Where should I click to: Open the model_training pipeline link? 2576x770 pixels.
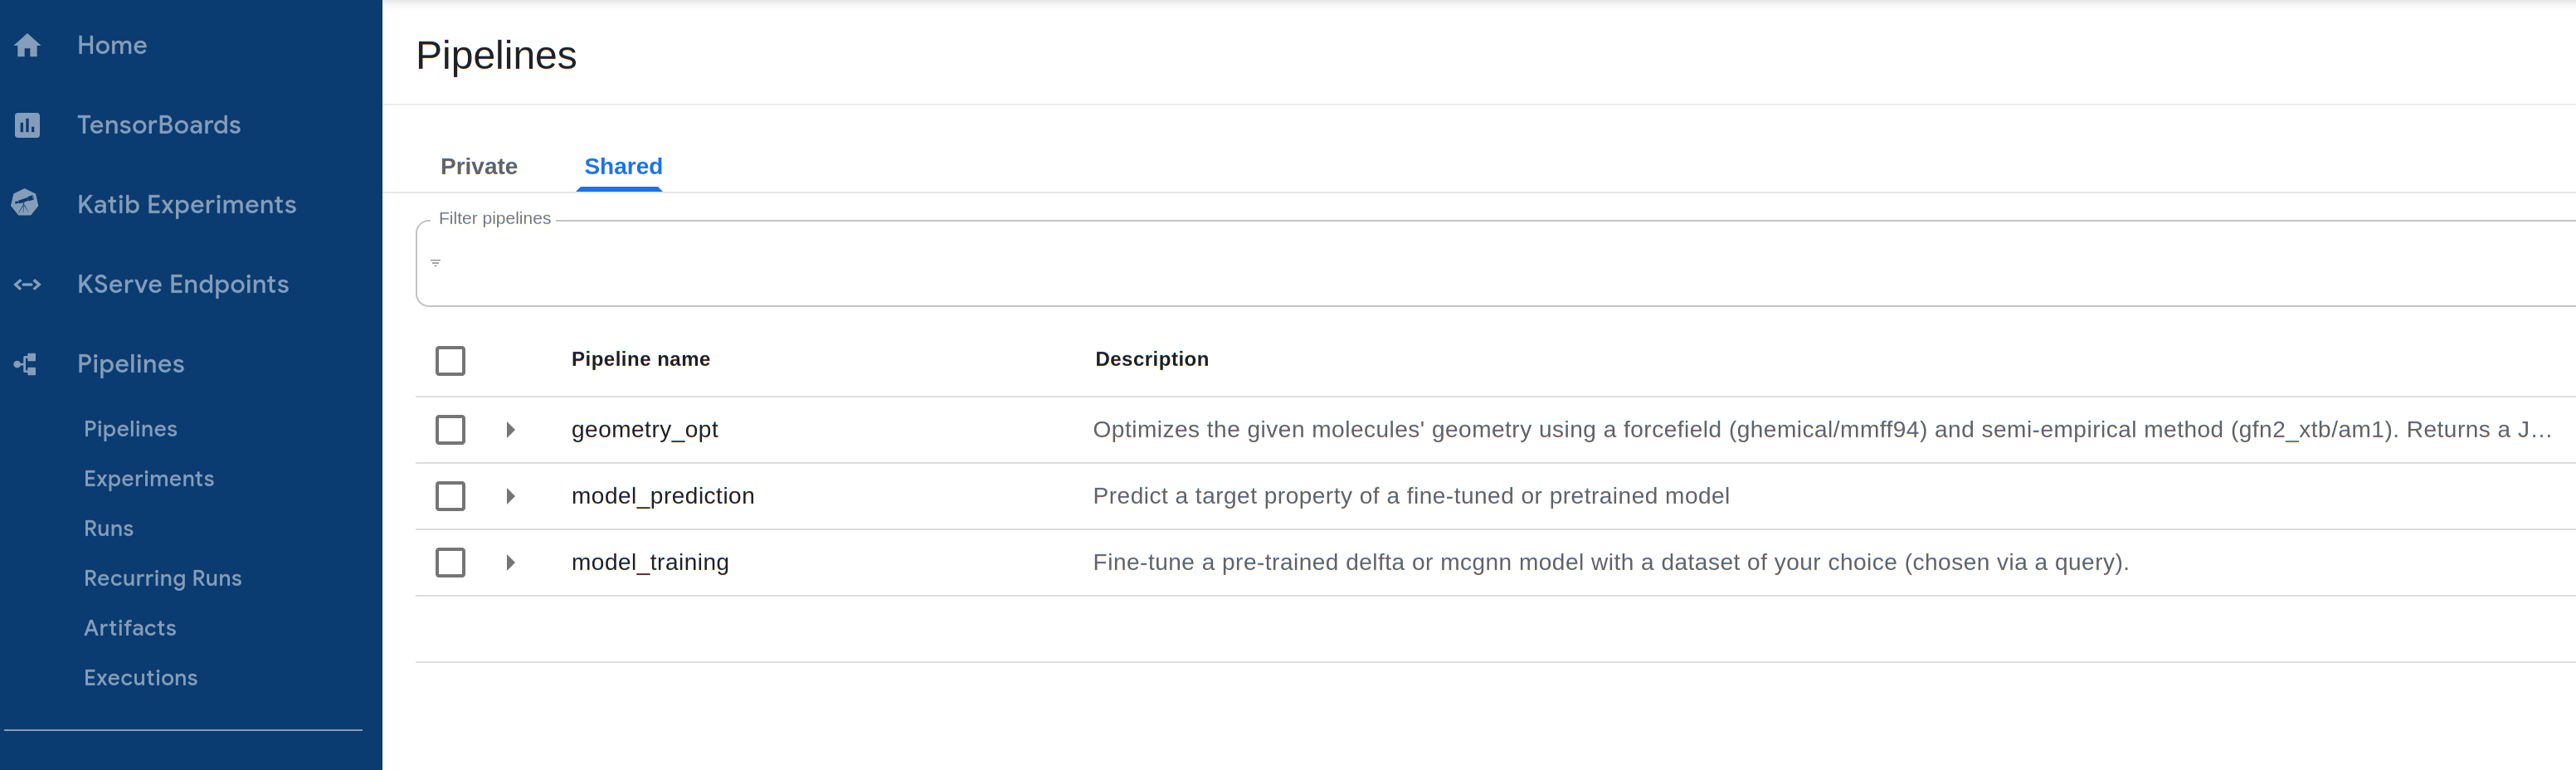[x=650, y=563]
